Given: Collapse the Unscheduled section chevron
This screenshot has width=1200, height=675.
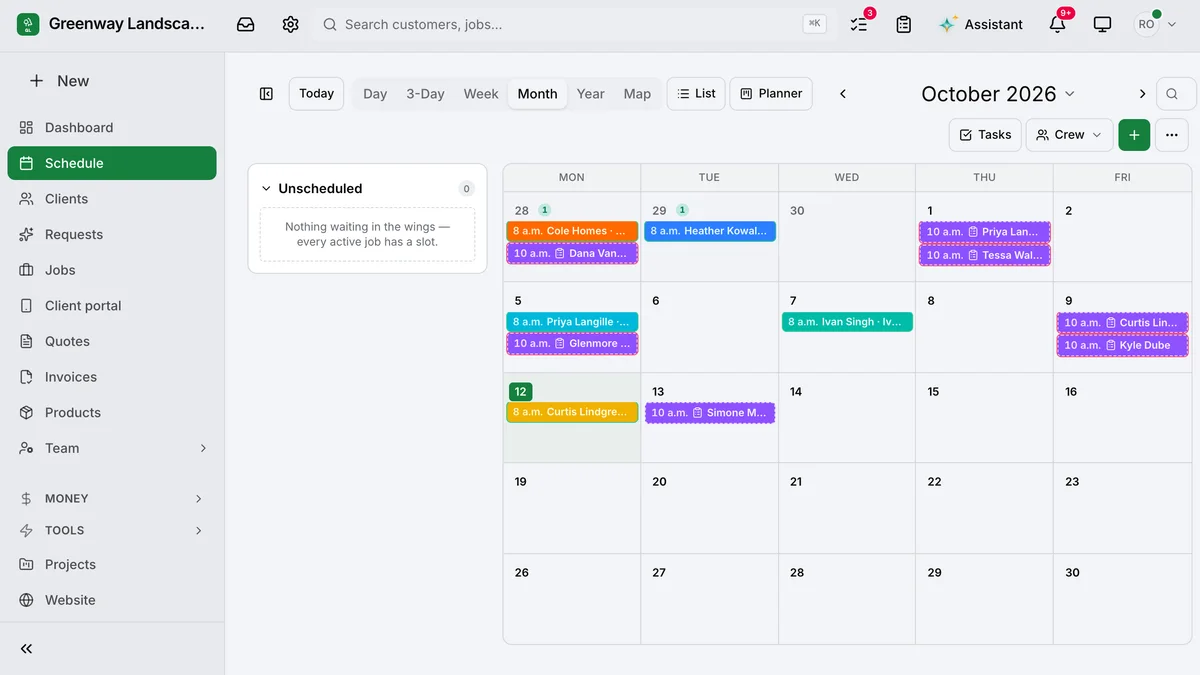Looking at the screenshot, I should pyautogui.click(x=266, y=188).
